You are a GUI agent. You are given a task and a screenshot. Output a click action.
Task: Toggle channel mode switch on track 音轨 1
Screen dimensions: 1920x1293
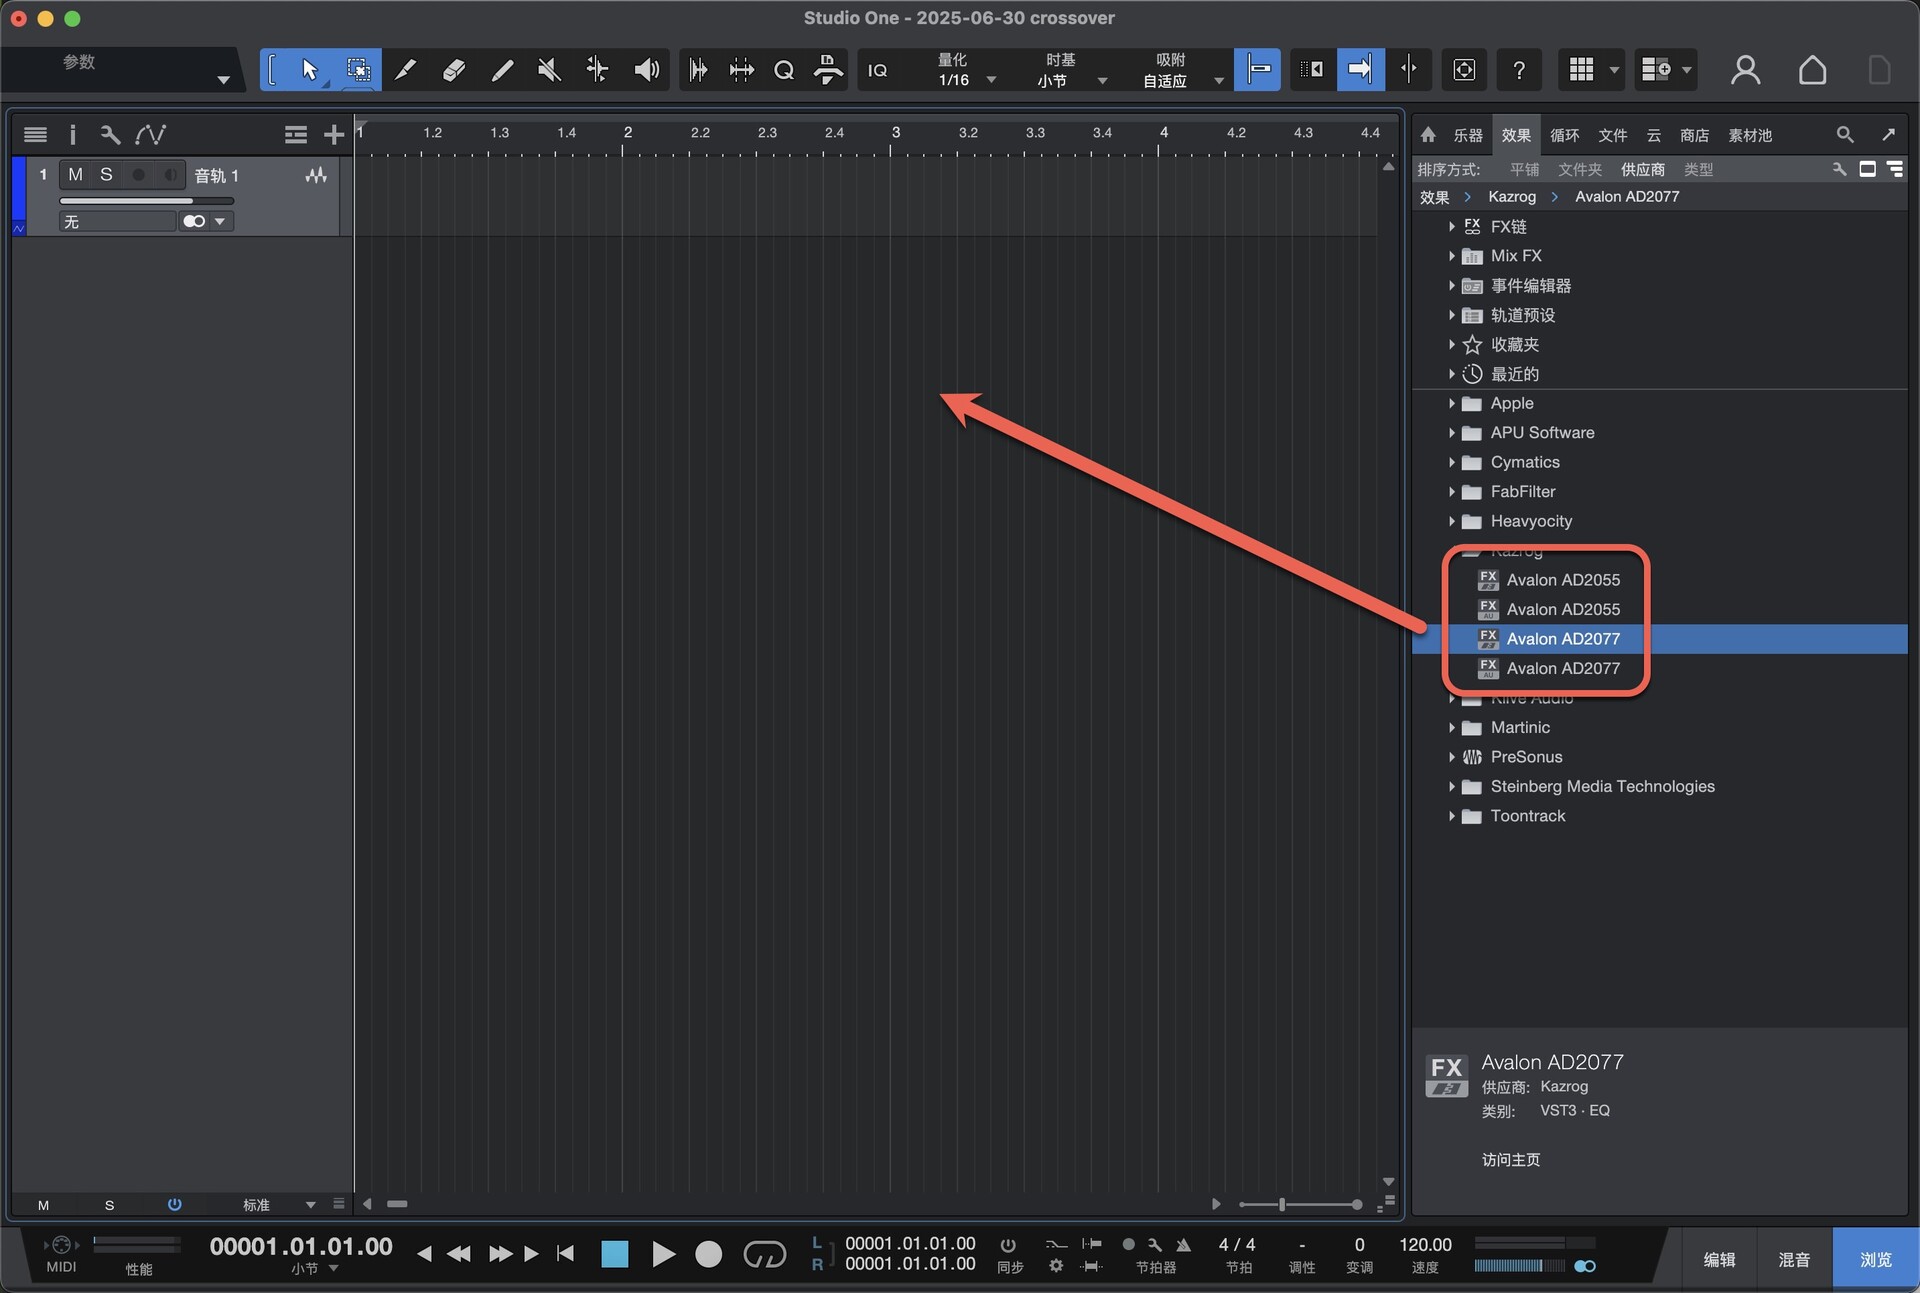(194, 221)
